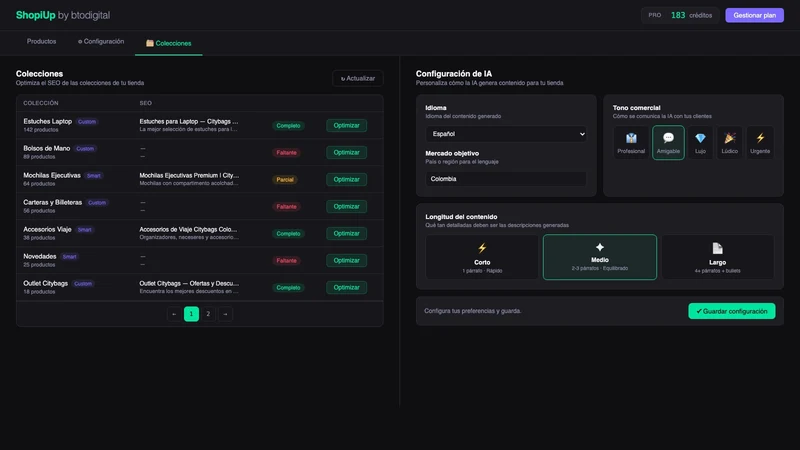Click the Outlet Citybags collection name
800x450 pixels.
[x=45, y=284]
